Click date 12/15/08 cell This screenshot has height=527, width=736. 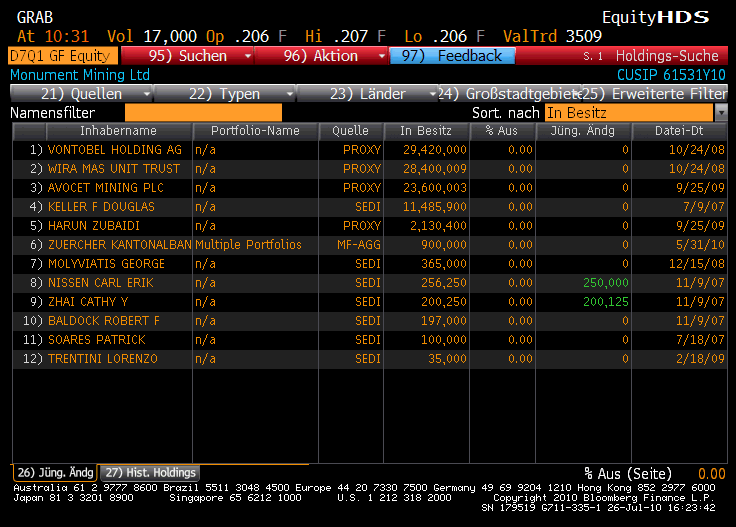[x=697, y=264]
